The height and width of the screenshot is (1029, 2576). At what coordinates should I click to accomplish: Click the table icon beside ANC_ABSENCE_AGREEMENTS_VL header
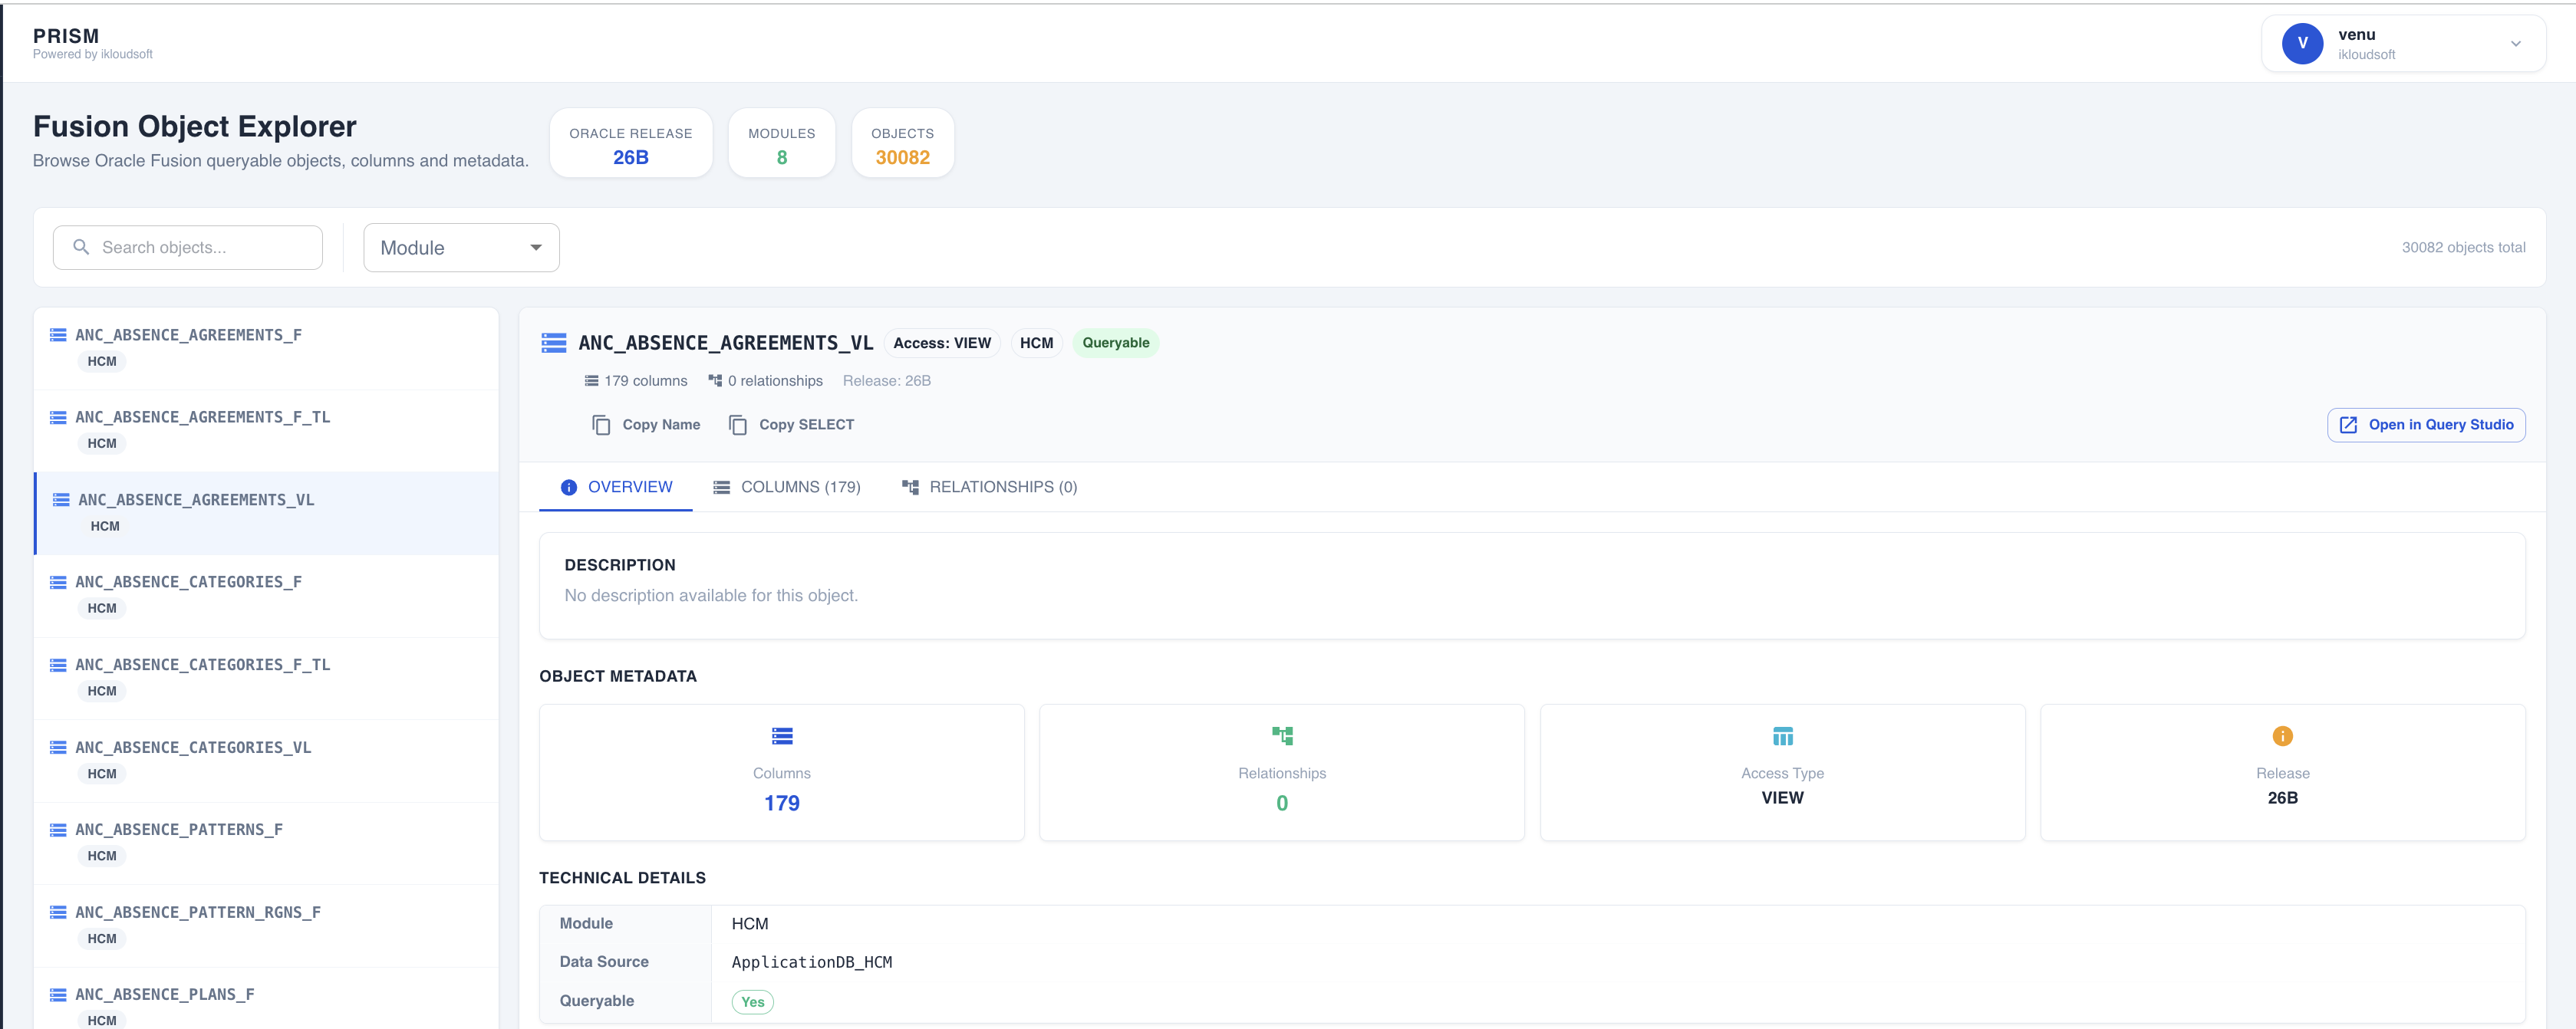[554, 343]
